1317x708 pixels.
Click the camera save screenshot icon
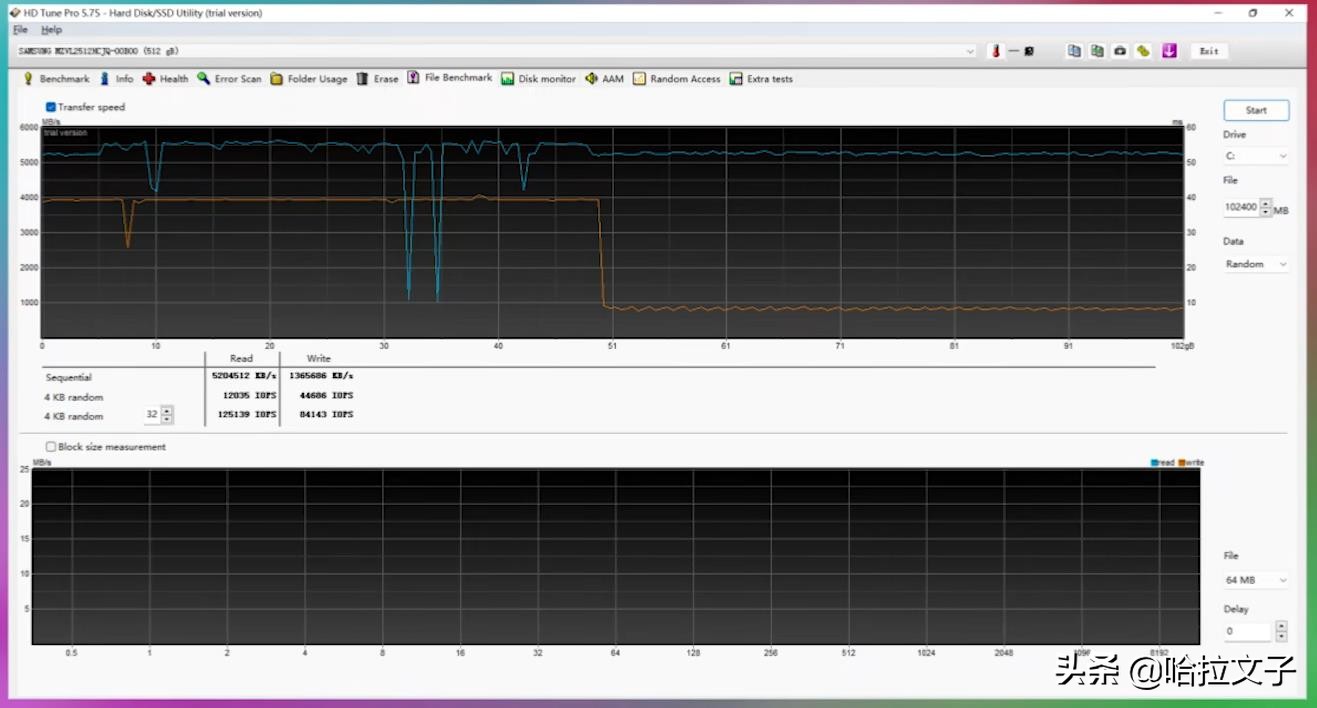pos(1120,51)
